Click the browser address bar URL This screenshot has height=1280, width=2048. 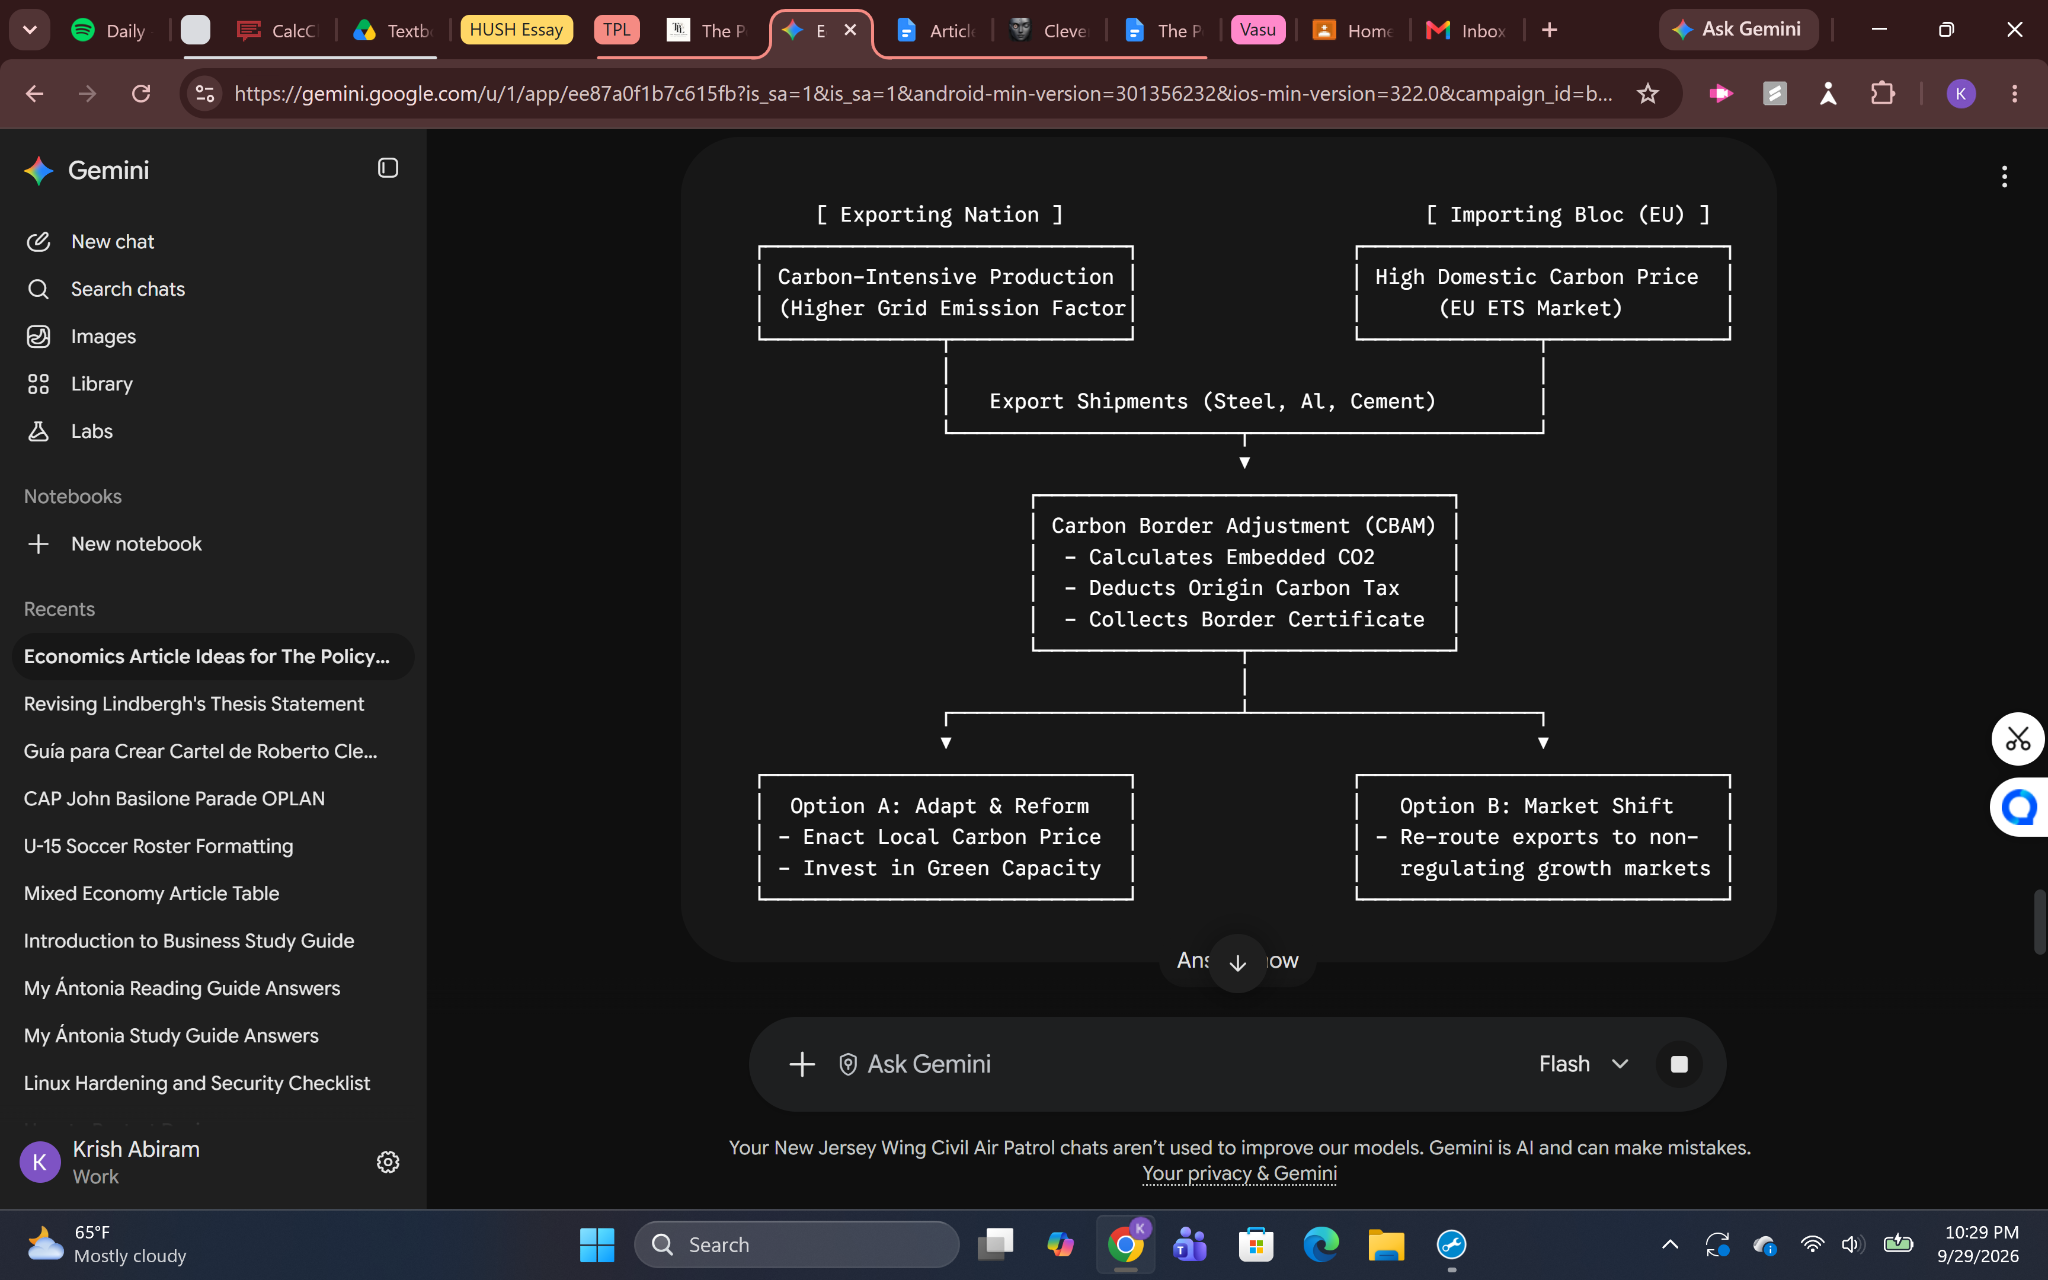tap(922, 93)
